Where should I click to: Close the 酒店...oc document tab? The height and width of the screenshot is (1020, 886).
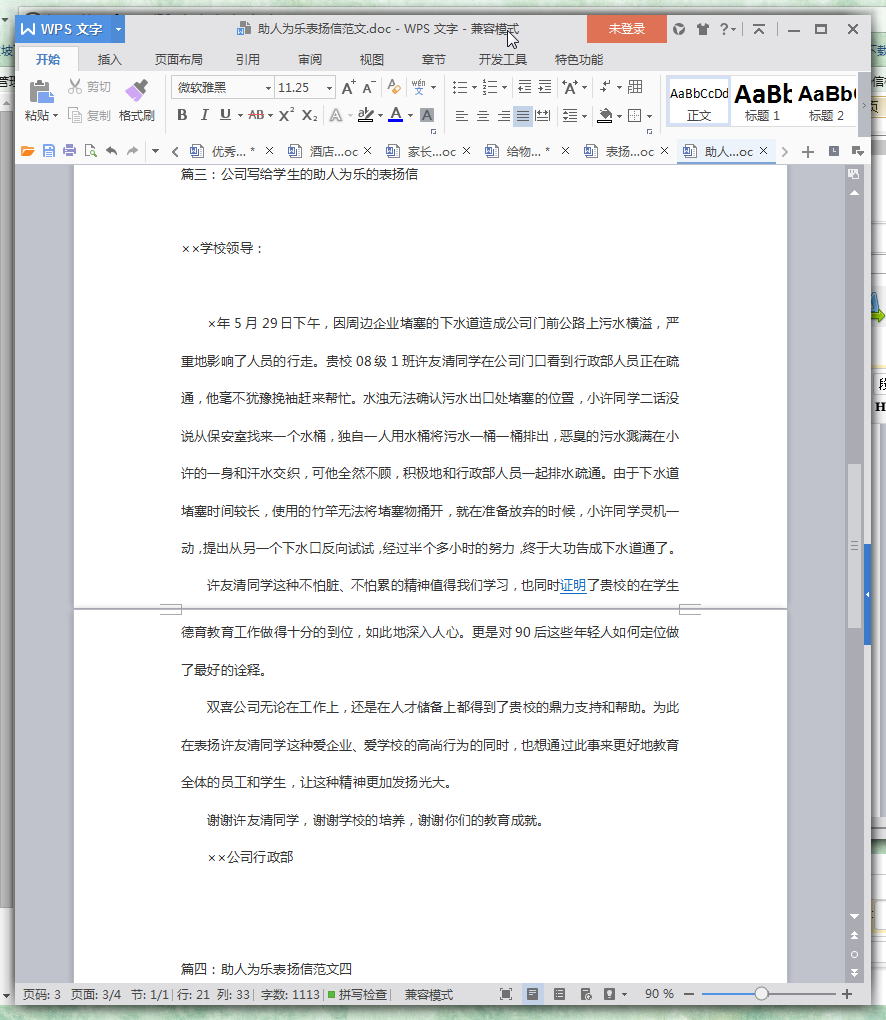368,151
